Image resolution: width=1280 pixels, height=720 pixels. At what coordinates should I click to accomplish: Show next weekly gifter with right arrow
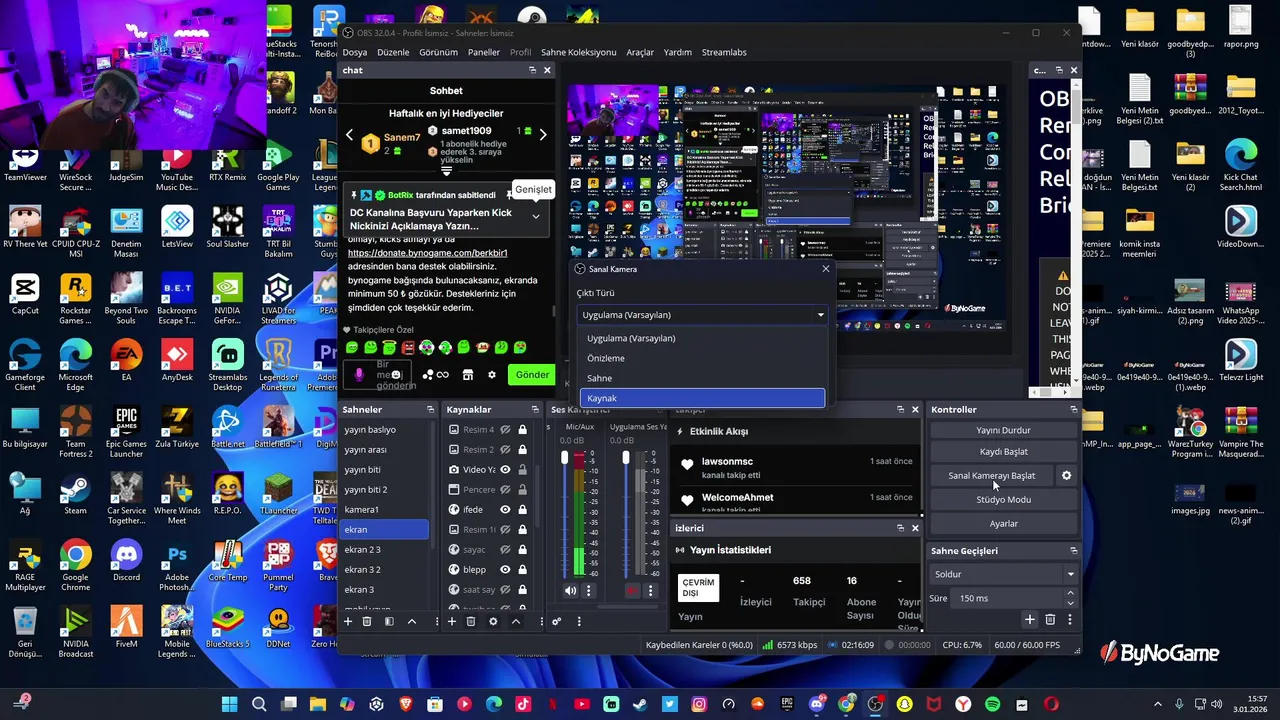click(x=543, y=134)
